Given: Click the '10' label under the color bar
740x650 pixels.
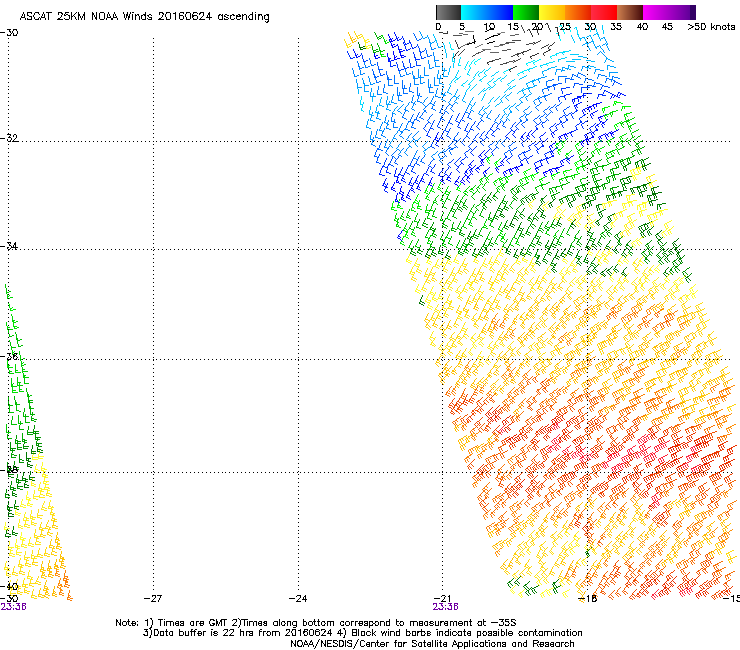Looking at the screenshot, I should (x=489, y=27).
